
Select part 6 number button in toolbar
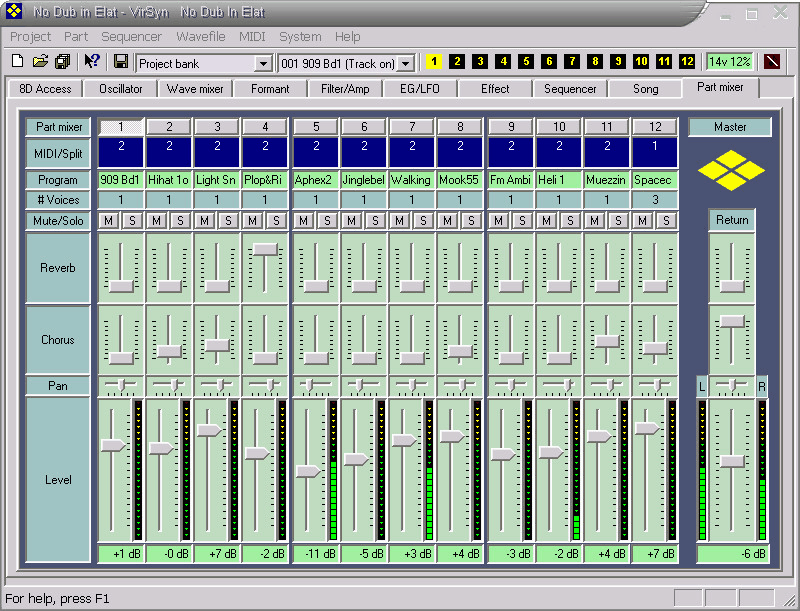pyautogui.click(x=549, y=62)
